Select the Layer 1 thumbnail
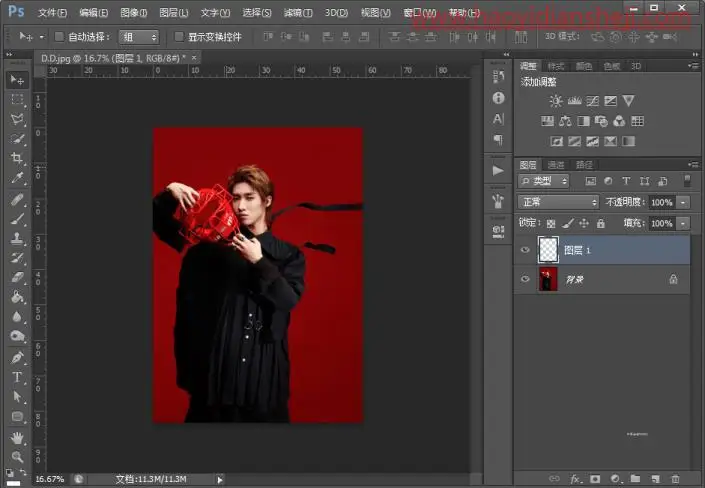Screen dimensions: 705x488 (548, 250)
